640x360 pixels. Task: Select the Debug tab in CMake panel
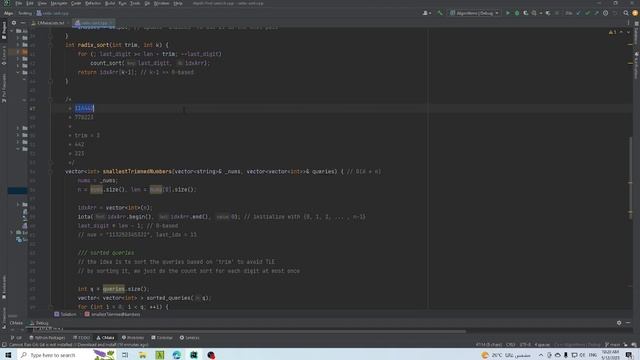pos(39,323)
